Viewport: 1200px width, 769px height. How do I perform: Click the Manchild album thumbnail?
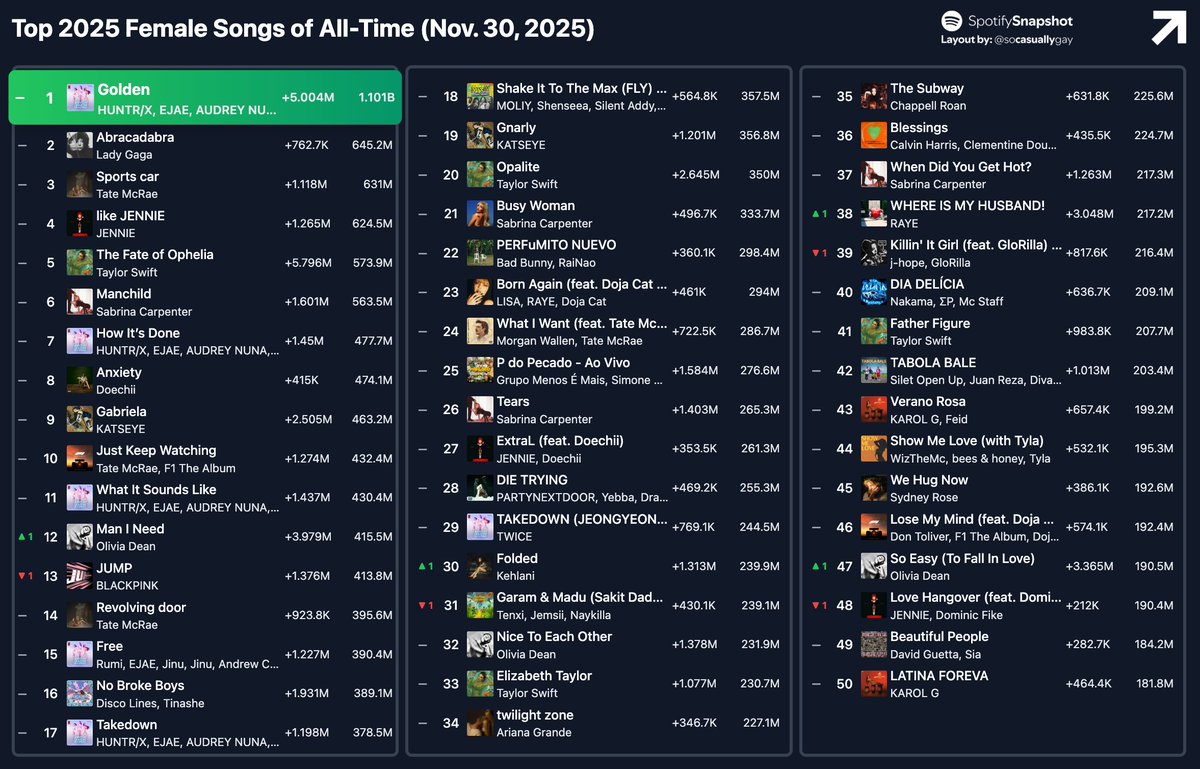pos(80,302)
